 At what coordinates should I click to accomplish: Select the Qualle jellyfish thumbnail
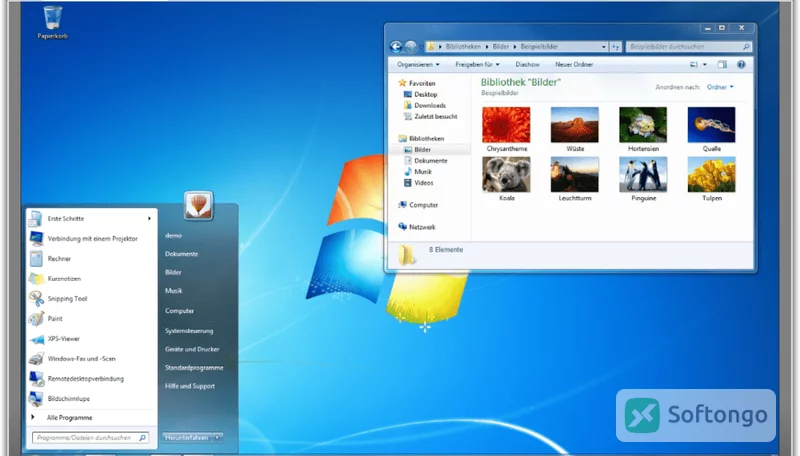711,125
